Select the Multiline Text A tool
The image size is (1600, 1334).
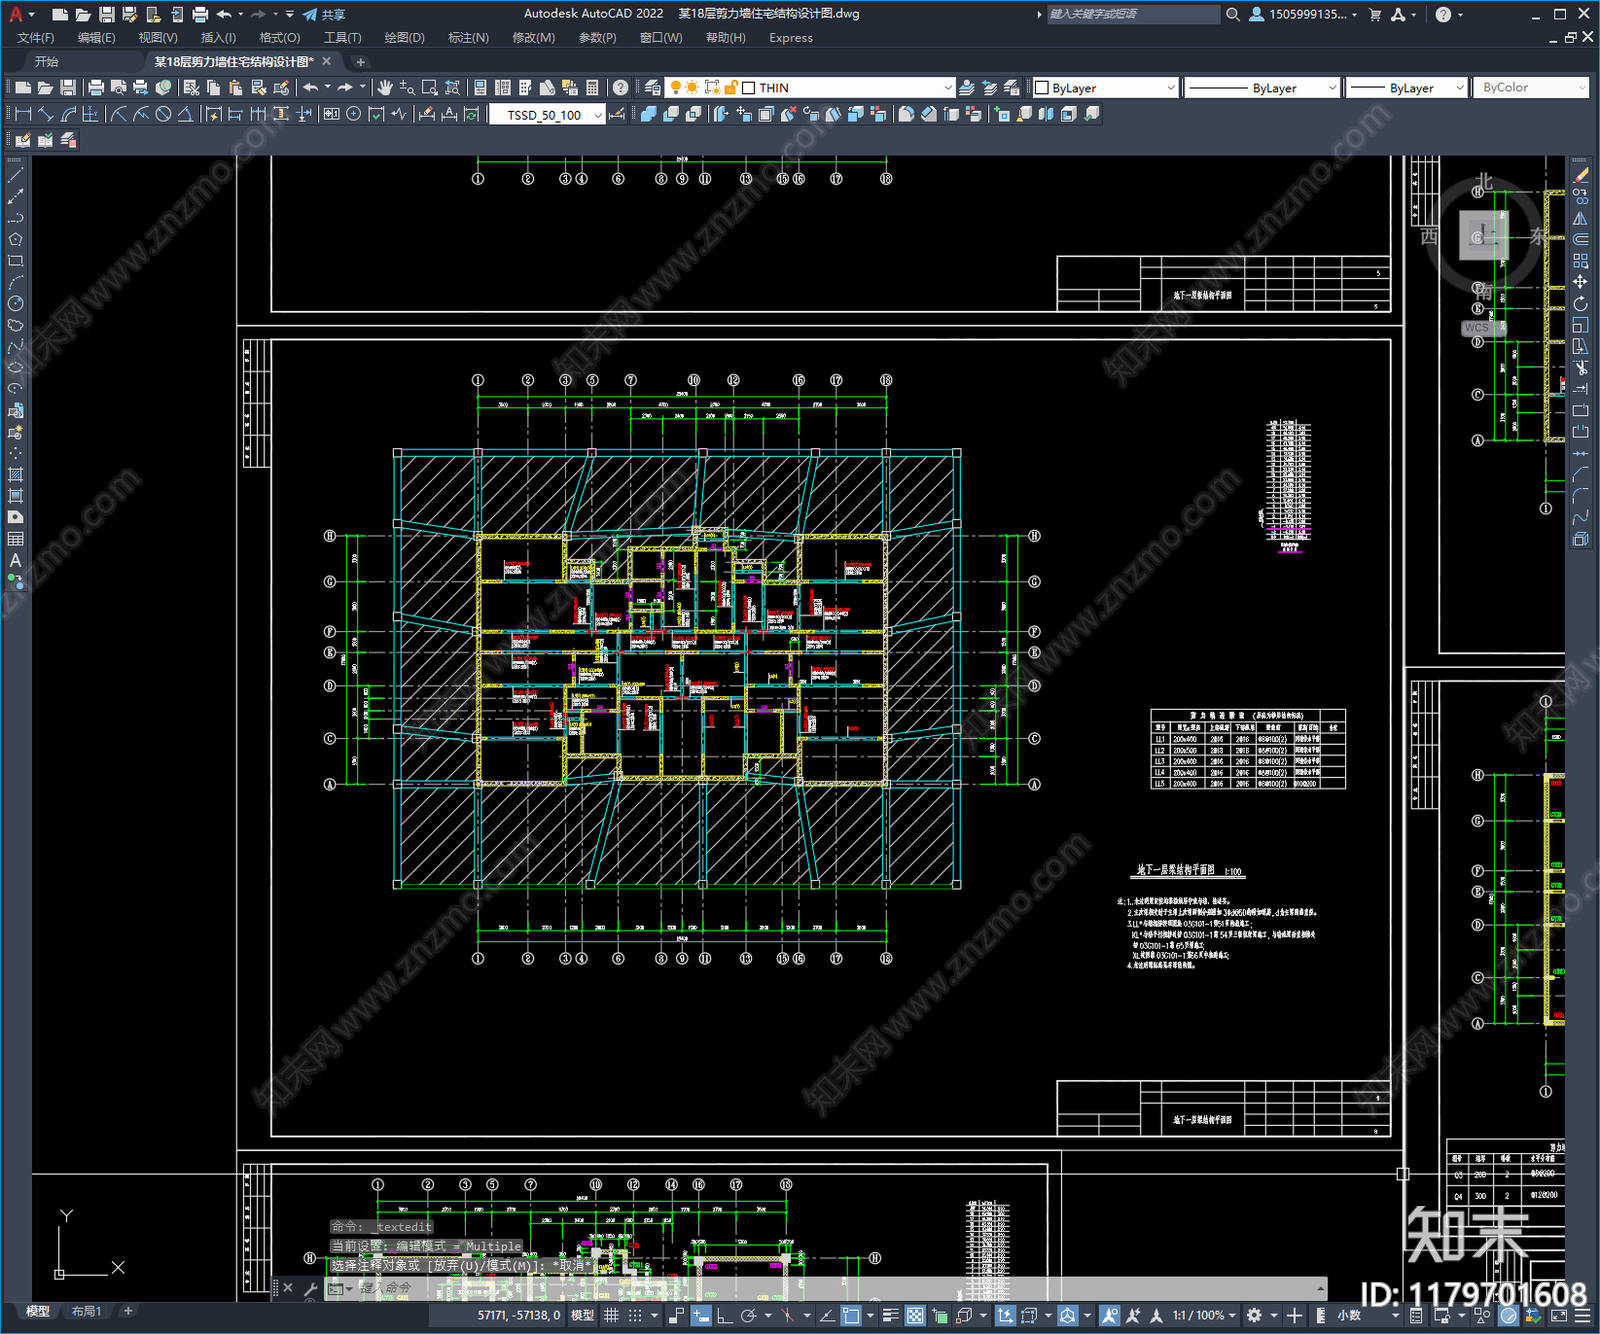click(15, 561)
